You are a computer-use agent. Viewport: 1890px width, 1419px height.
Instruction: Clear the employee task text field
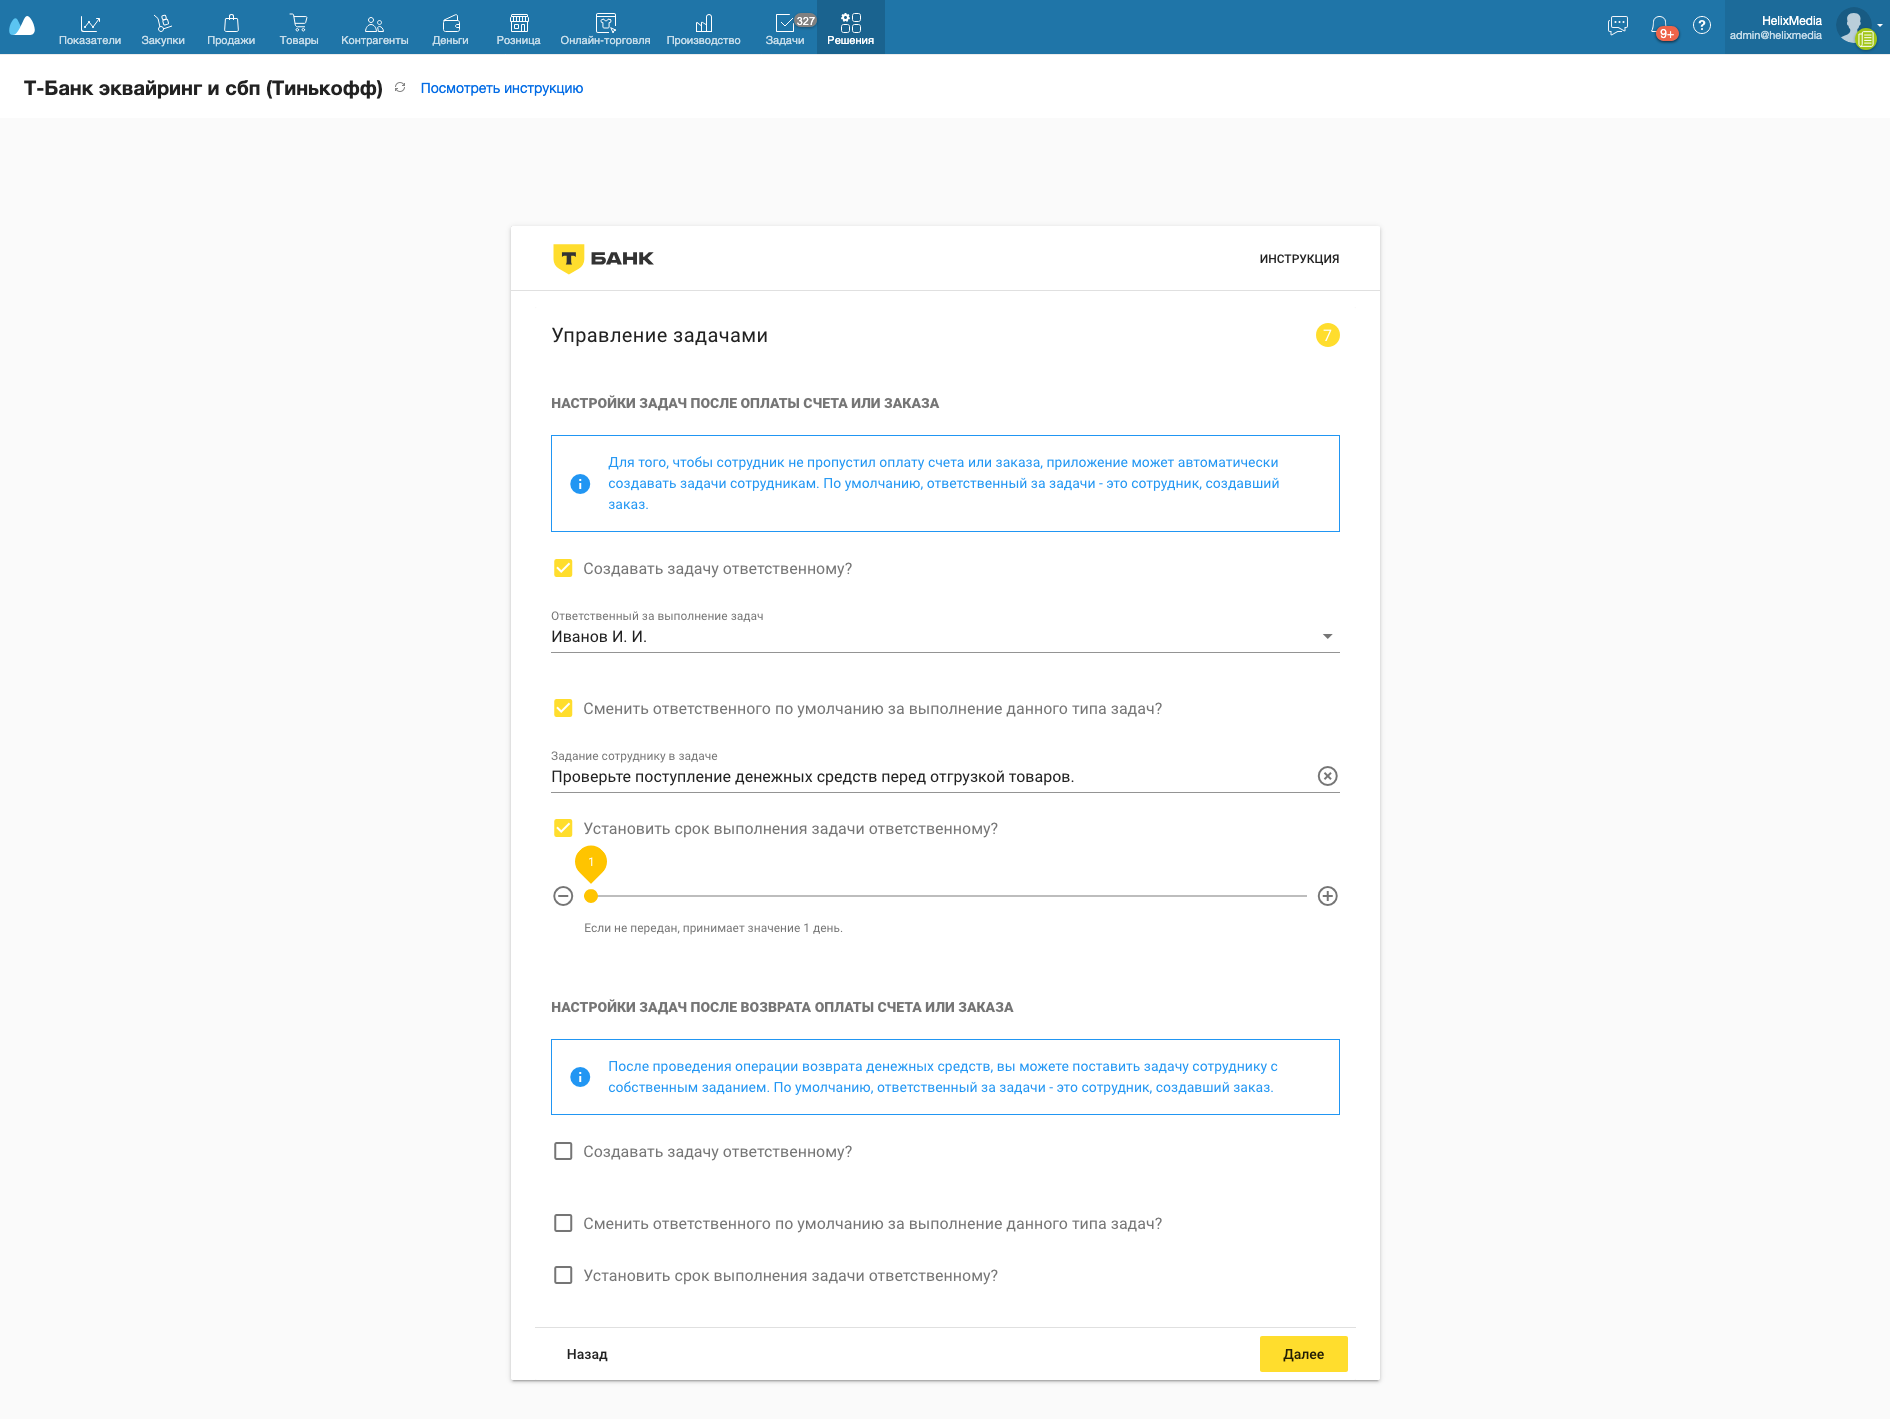click(1327, 776)
